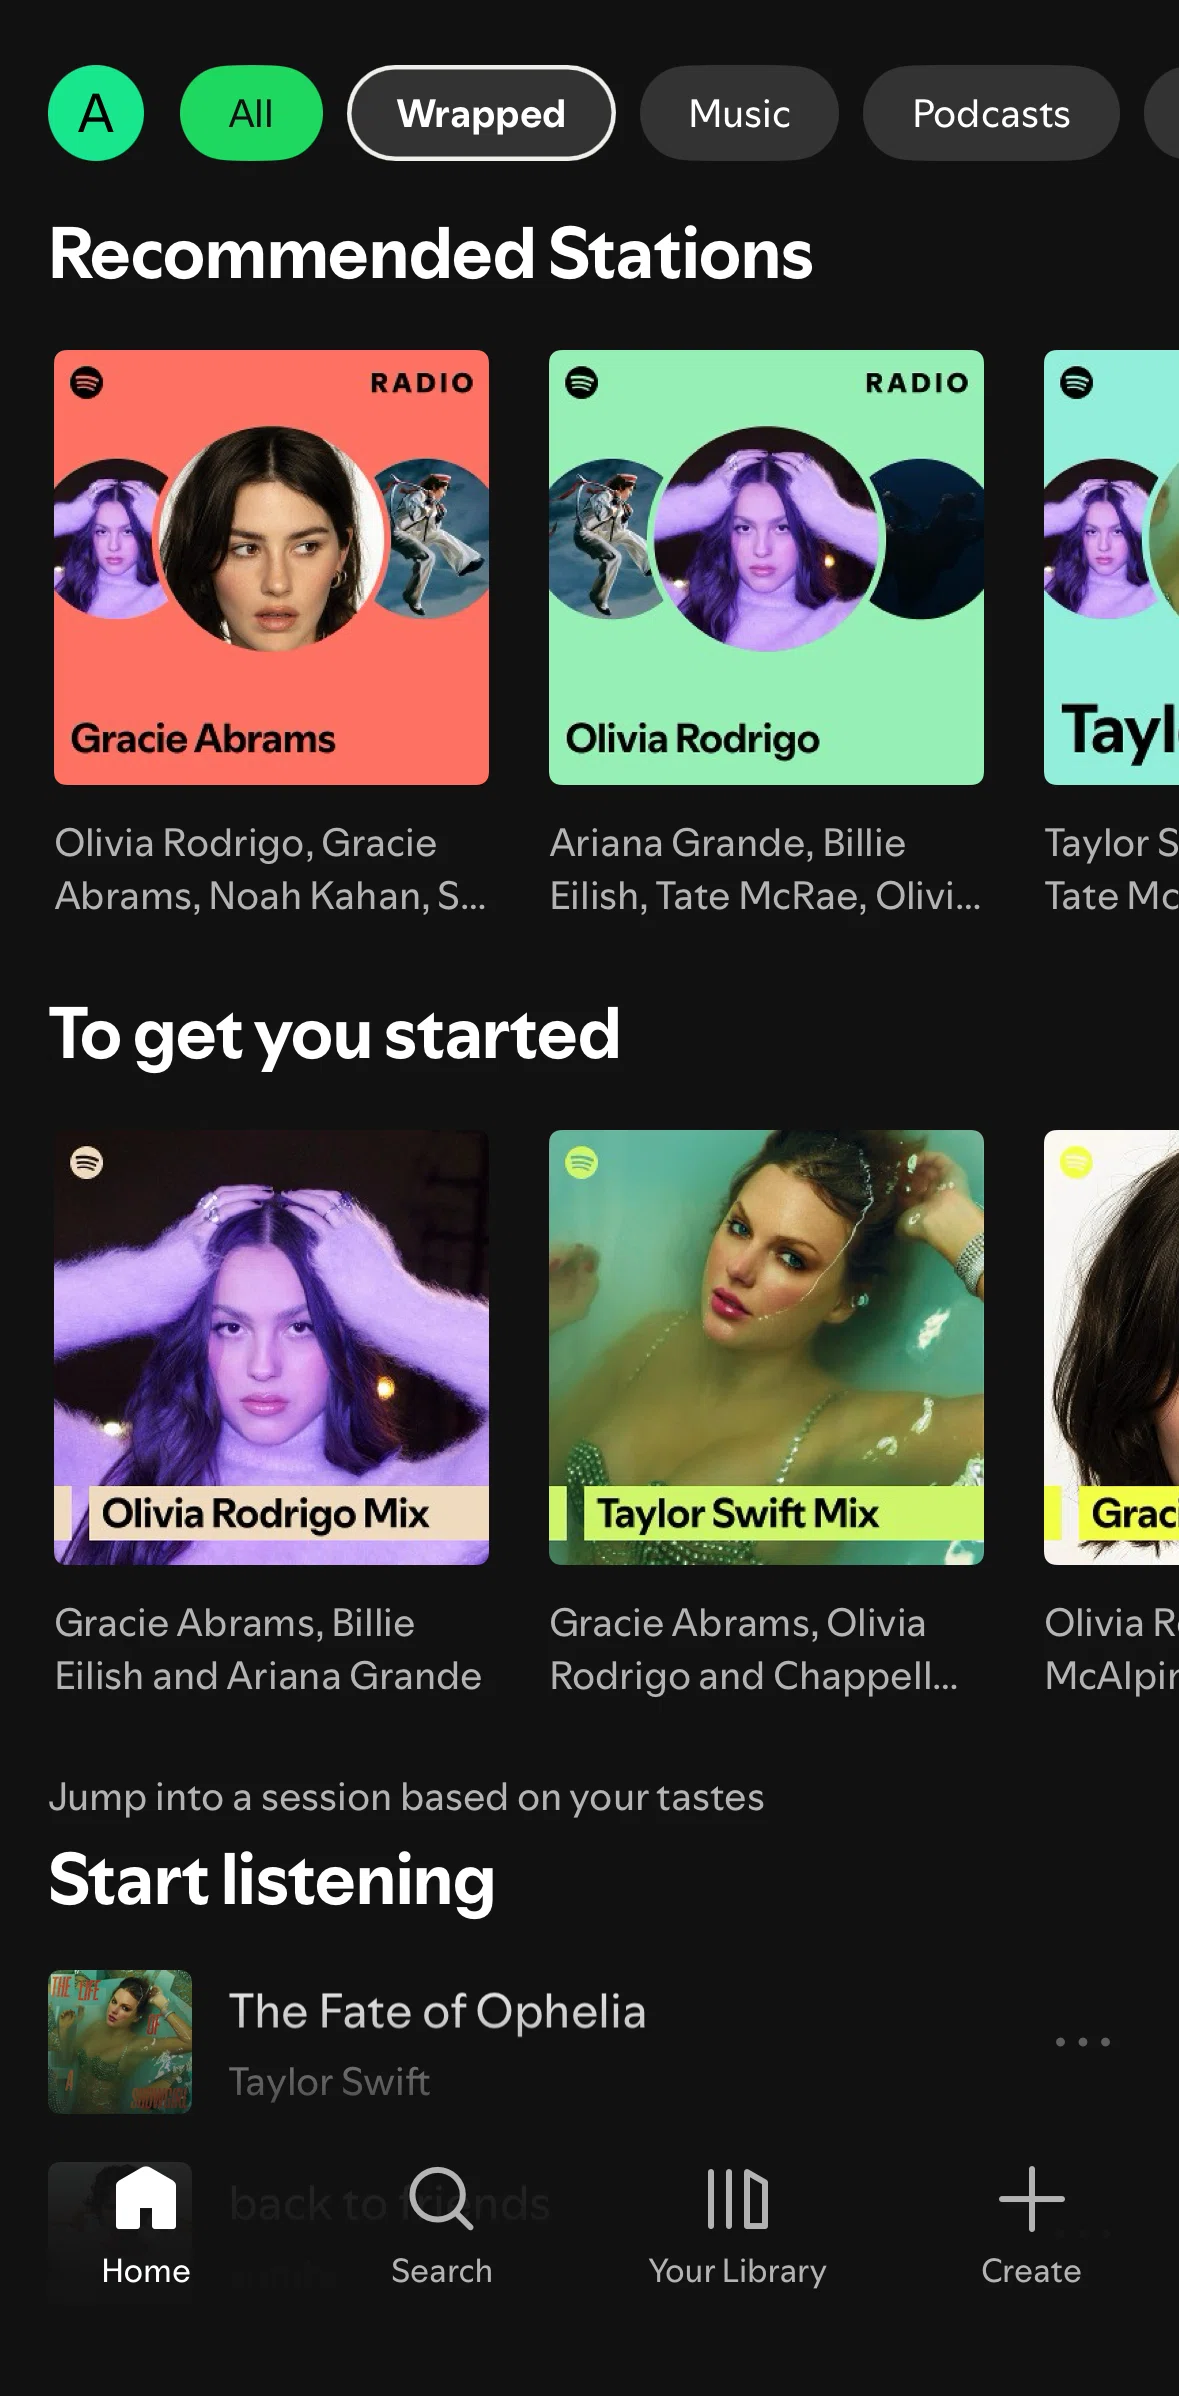The height and width of the screenshot is (2396, 1179).
Task: Click 'Jump into a session based on your tastes'
Action: coord(406,1797)
